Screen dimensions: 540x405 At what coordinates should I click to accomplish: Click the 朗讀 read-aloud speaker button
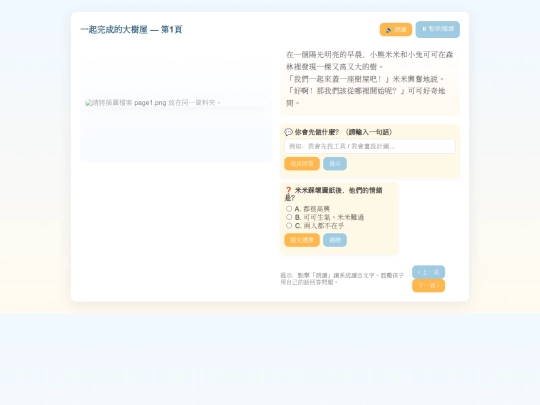point(396,30)
